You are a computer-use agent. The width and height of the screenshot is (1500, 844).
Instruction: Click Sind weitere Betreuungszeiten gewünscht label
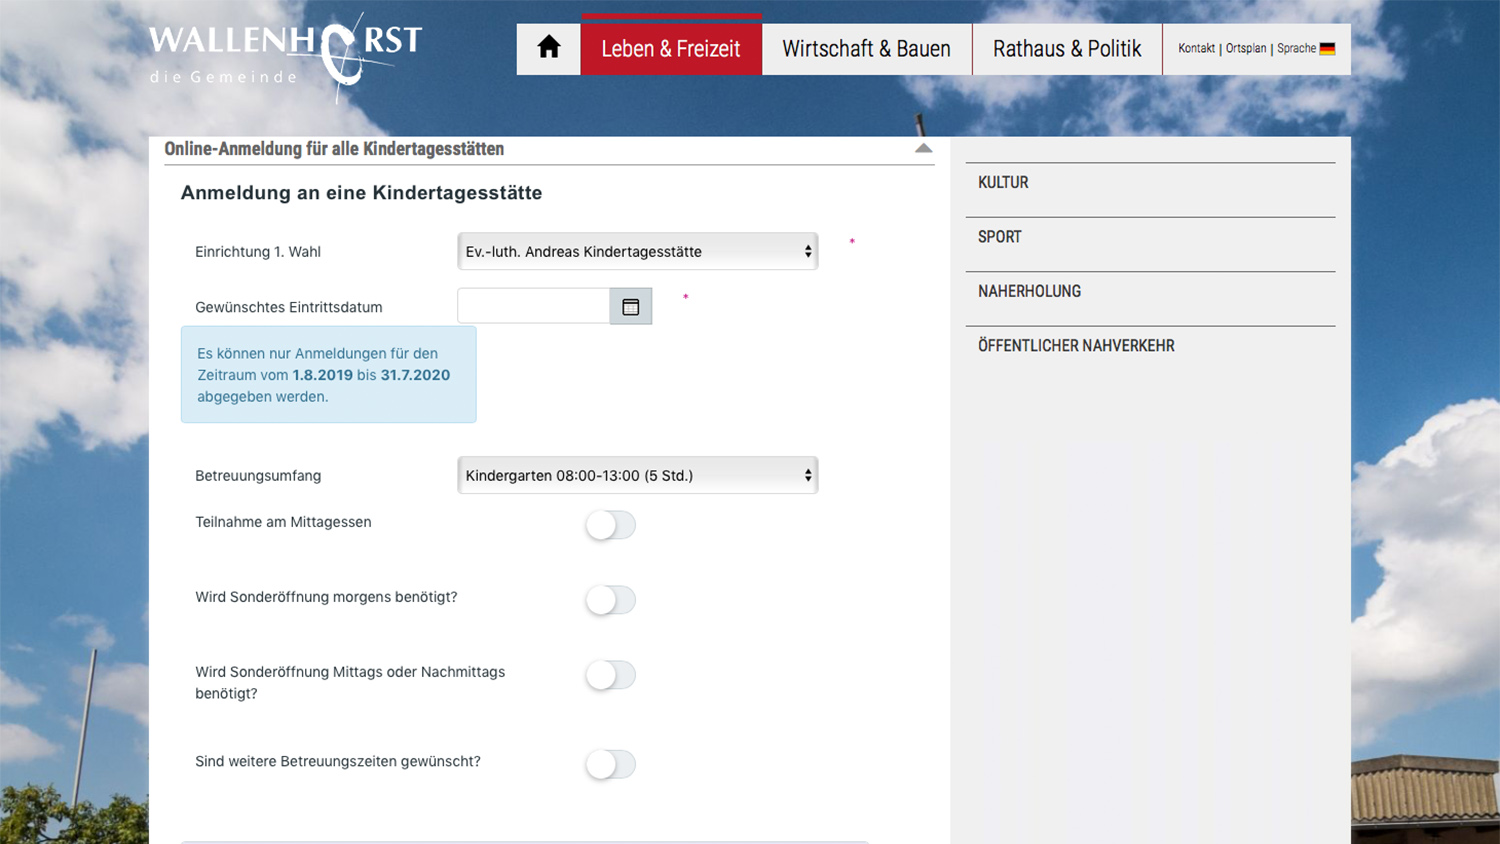point(338,761)
